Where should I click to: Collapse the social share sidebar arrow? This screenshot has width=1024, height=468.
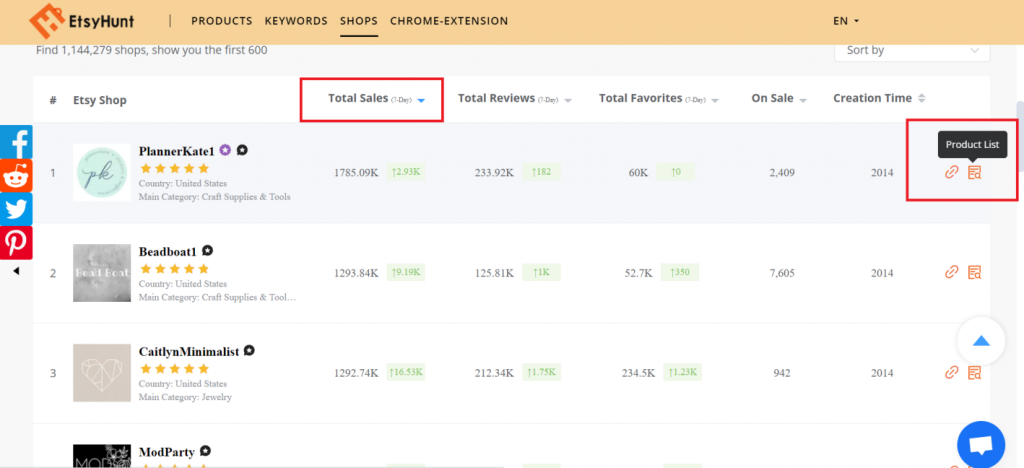click(16, 270)
